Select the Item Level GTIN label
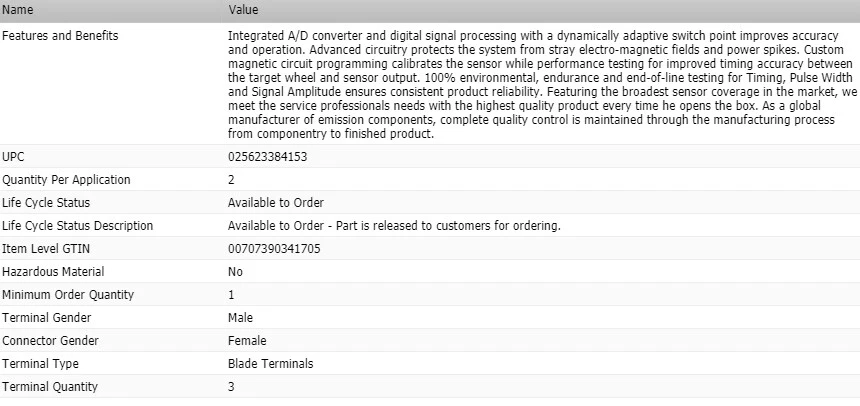Image resolution: width=860 pixels, height=406 pixels. point(53,249)
